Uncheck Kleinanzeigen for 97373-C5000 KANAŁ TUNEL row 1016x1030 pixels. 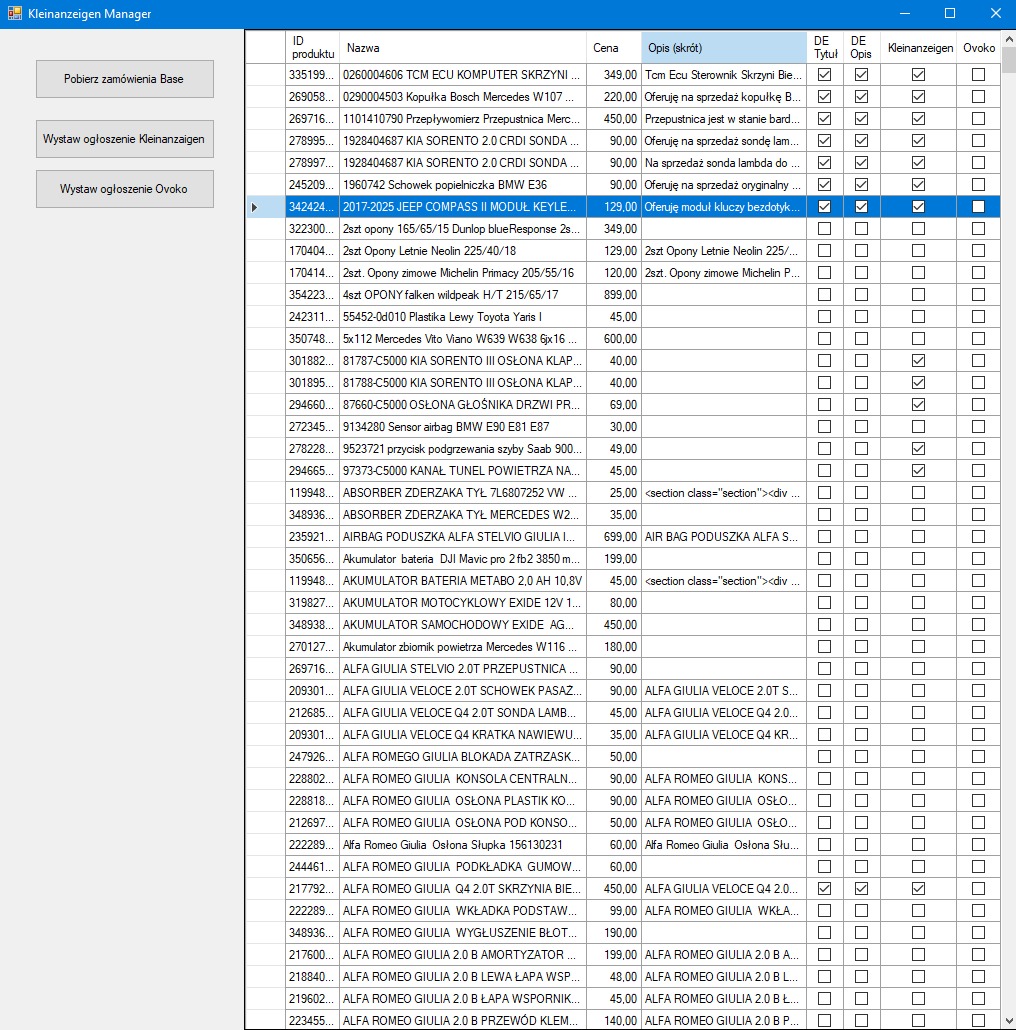pyautogui.click(x=918, y=470)
